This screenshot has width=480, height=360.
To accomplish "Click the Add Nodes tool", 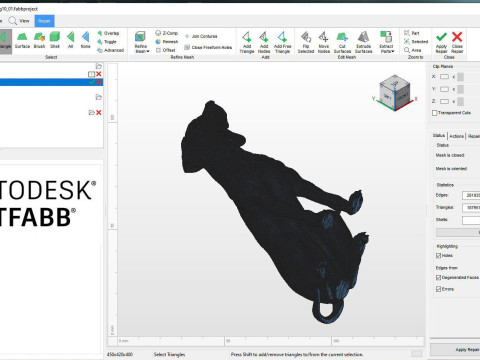I will (x=264, y=42).
